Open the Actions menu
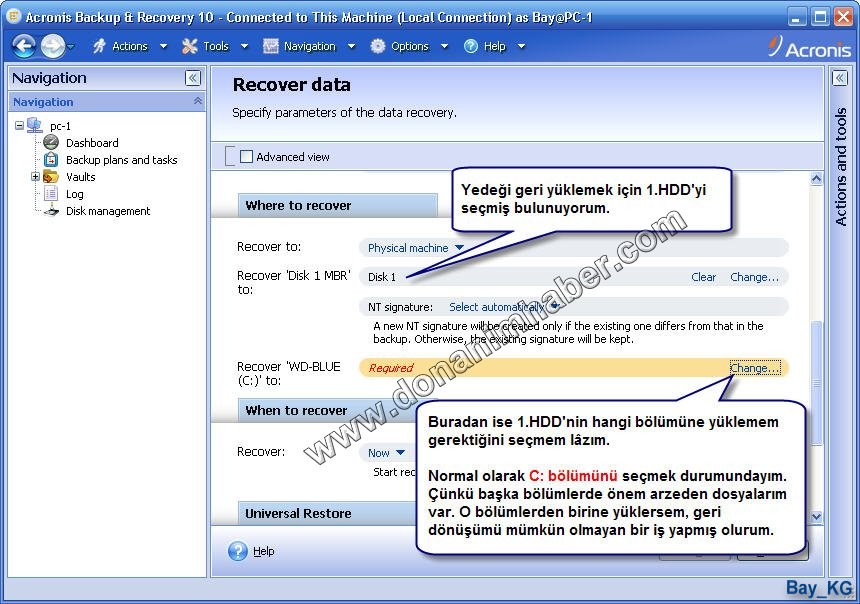The image size is (860, 604). point(130,46)
